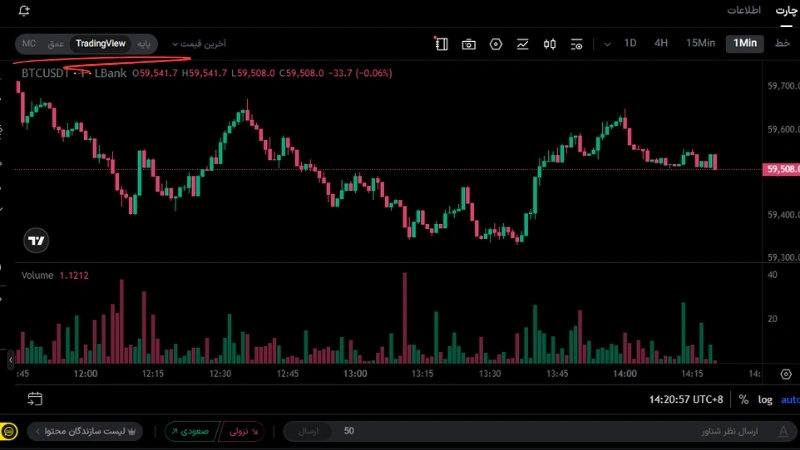Open the screenshot camera tool
Image resolution: width=800 pixels, height=450 pixels.
tap(468, 44)
